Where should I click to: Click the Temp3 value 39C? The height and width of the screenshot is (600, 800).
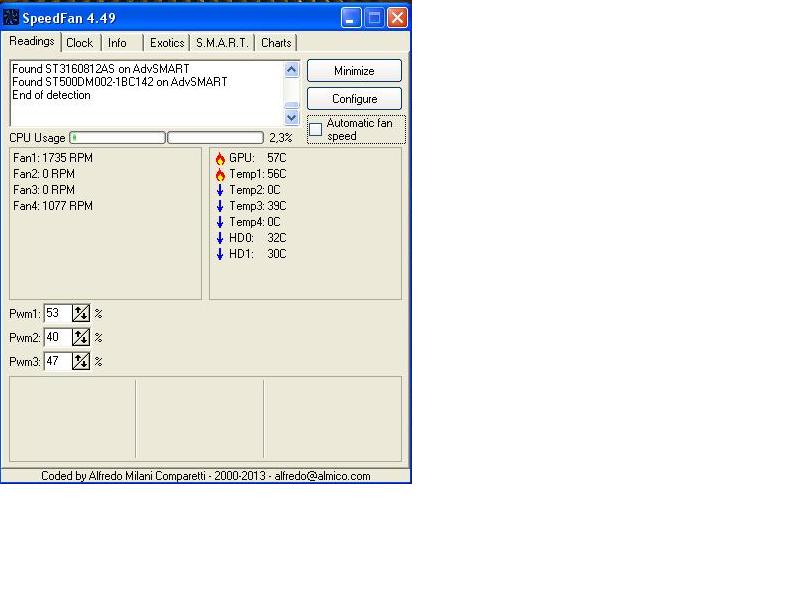(x=277, y=206)
